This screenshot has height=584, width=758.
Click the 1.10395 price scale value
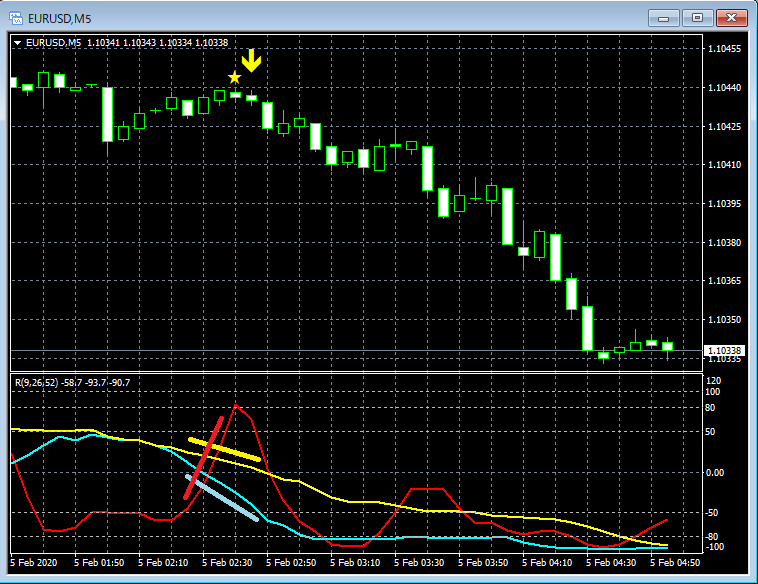(724, 204)
